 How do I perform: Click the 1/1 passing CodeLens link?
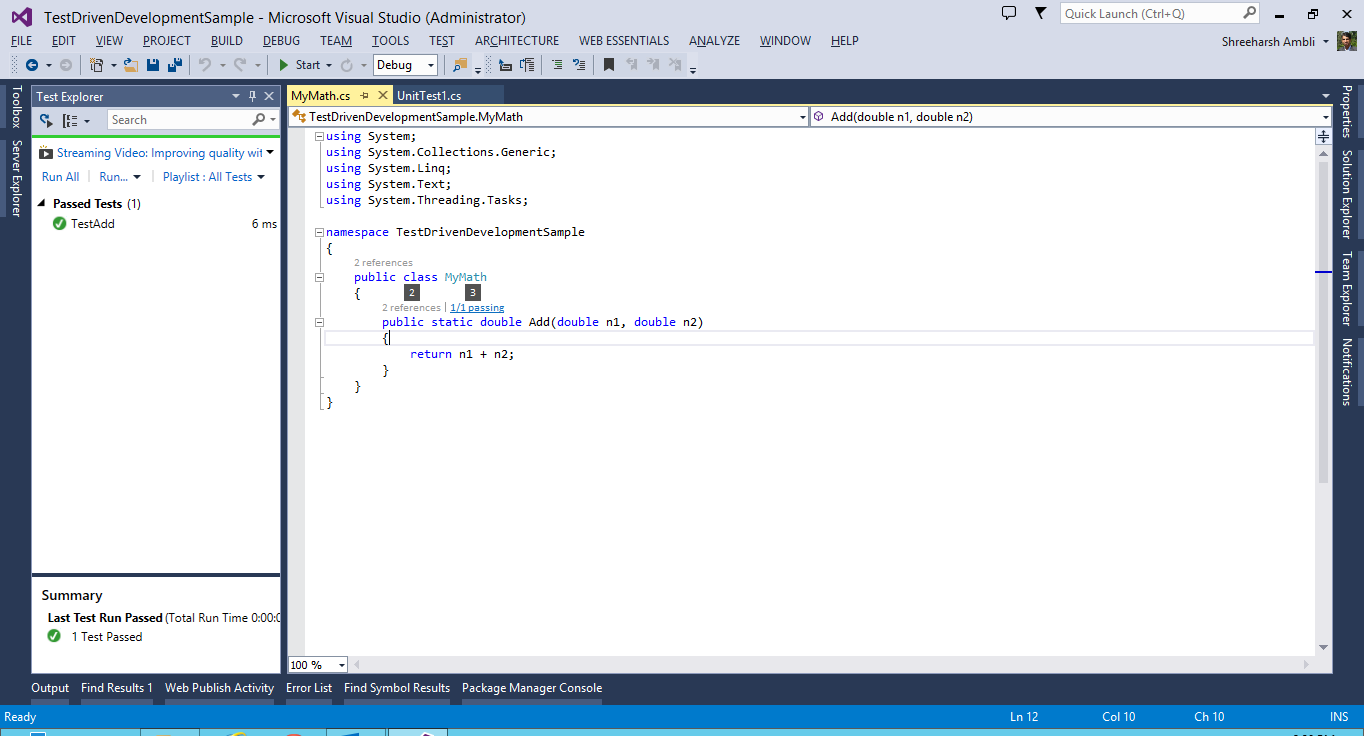tap(477, 308)
